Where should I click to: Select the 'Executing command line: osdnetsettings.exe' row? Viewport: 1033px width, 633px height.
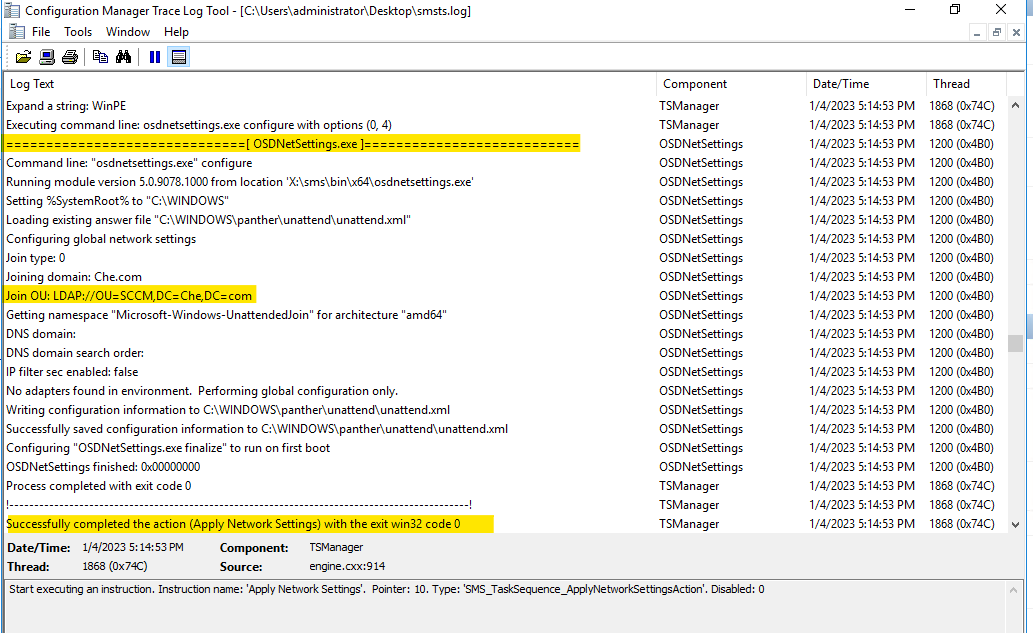tap(505, 124)
